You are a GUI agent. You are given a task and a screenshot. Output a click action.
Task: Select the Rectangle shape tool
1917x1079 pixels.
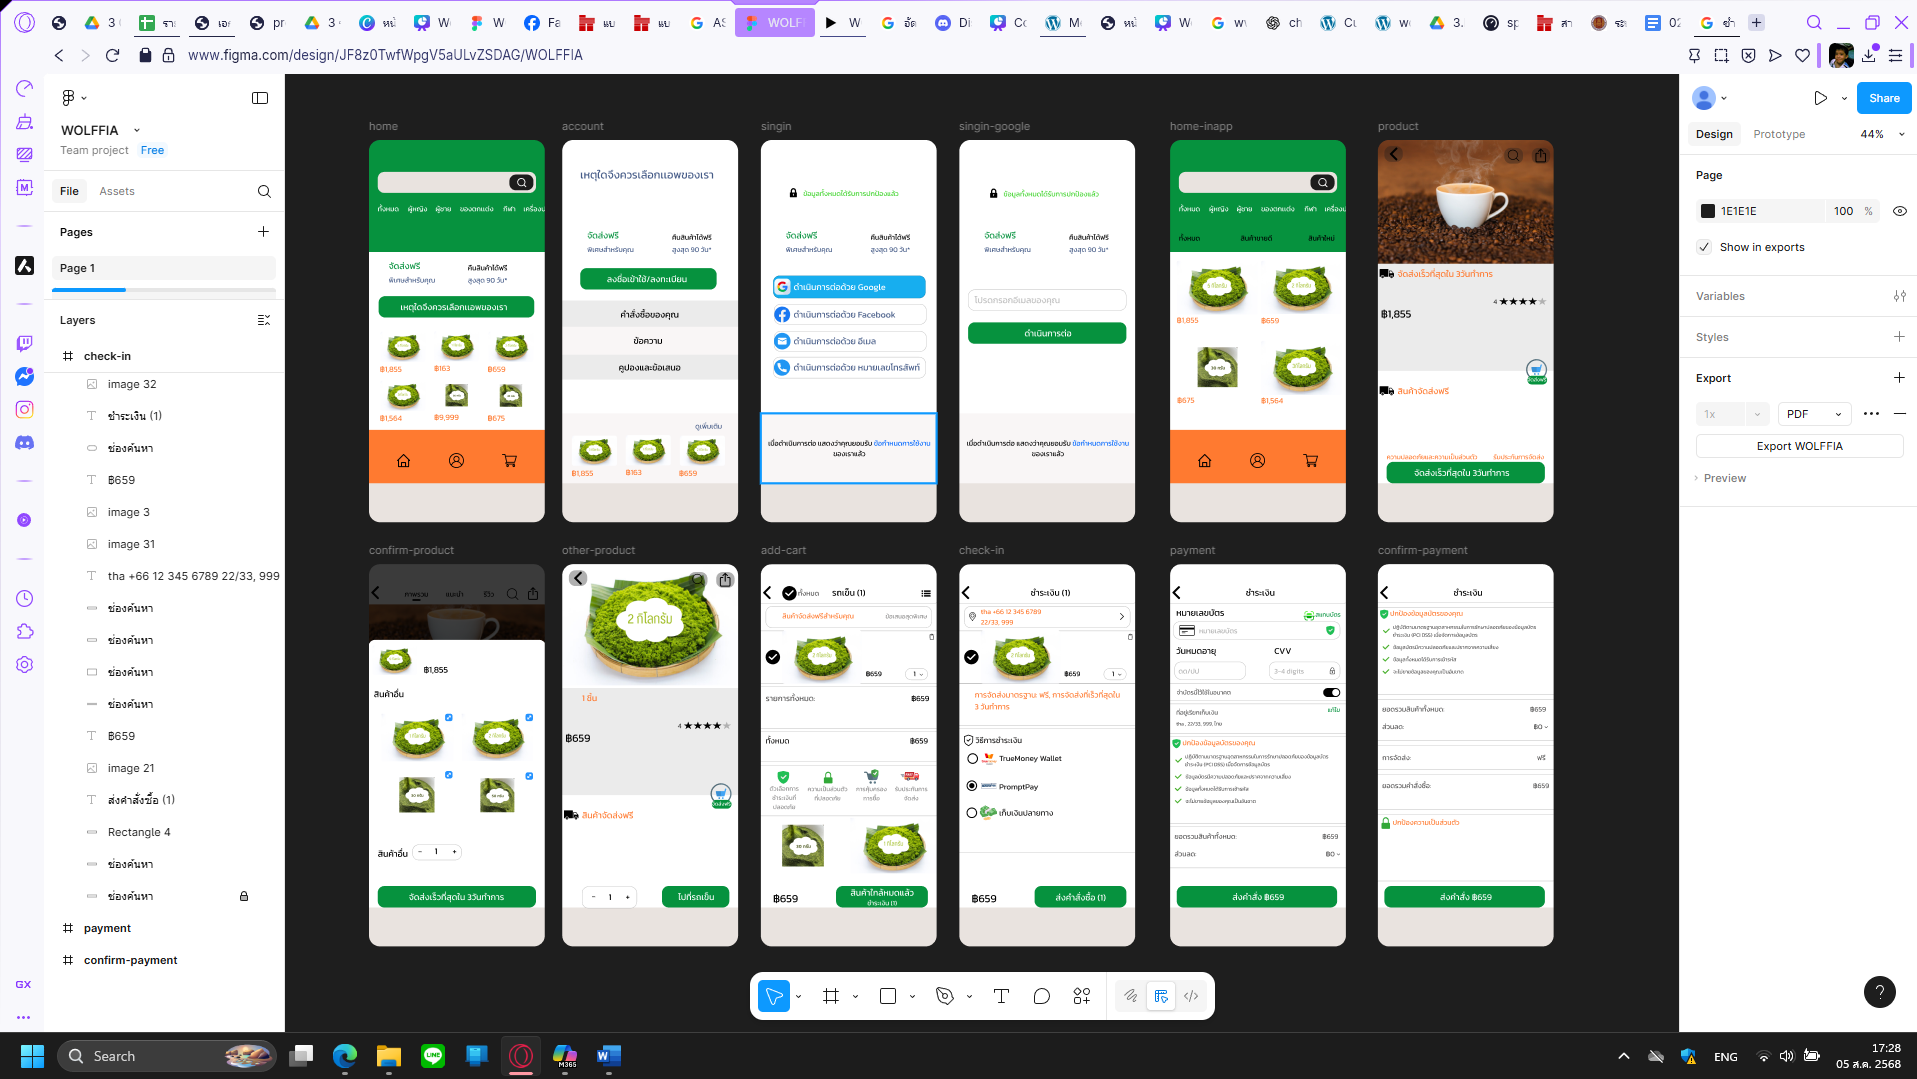(x=887, y=996)
